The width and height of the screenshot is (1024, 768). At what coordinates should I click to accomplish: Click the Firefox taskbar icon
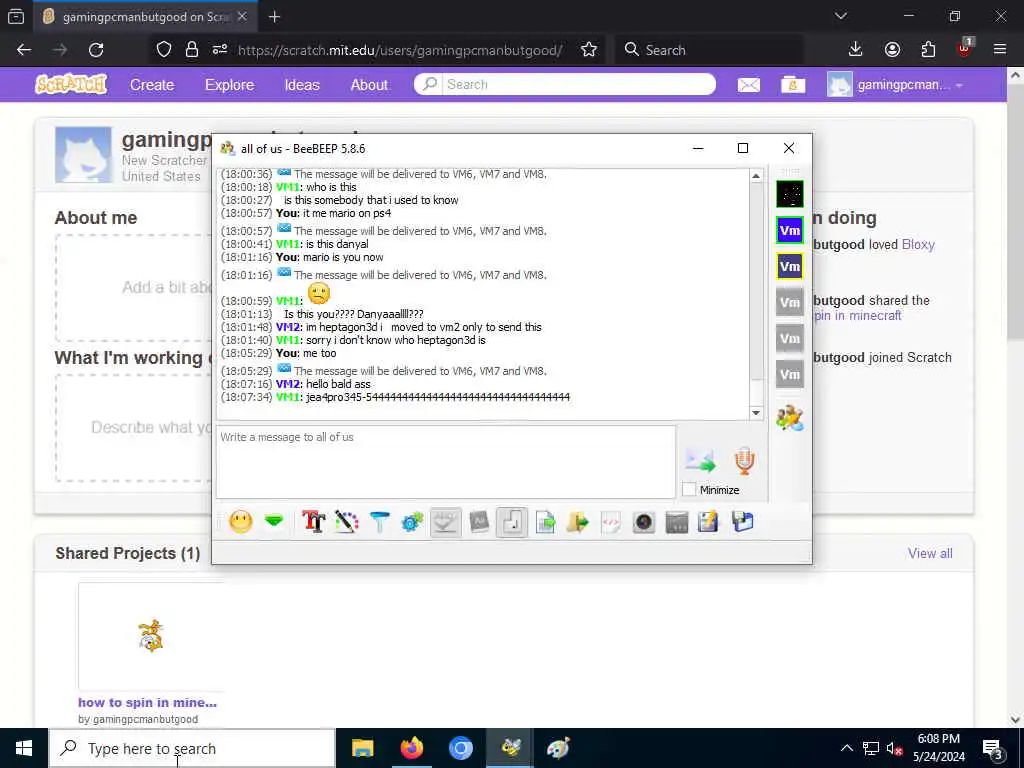point(411,748)
